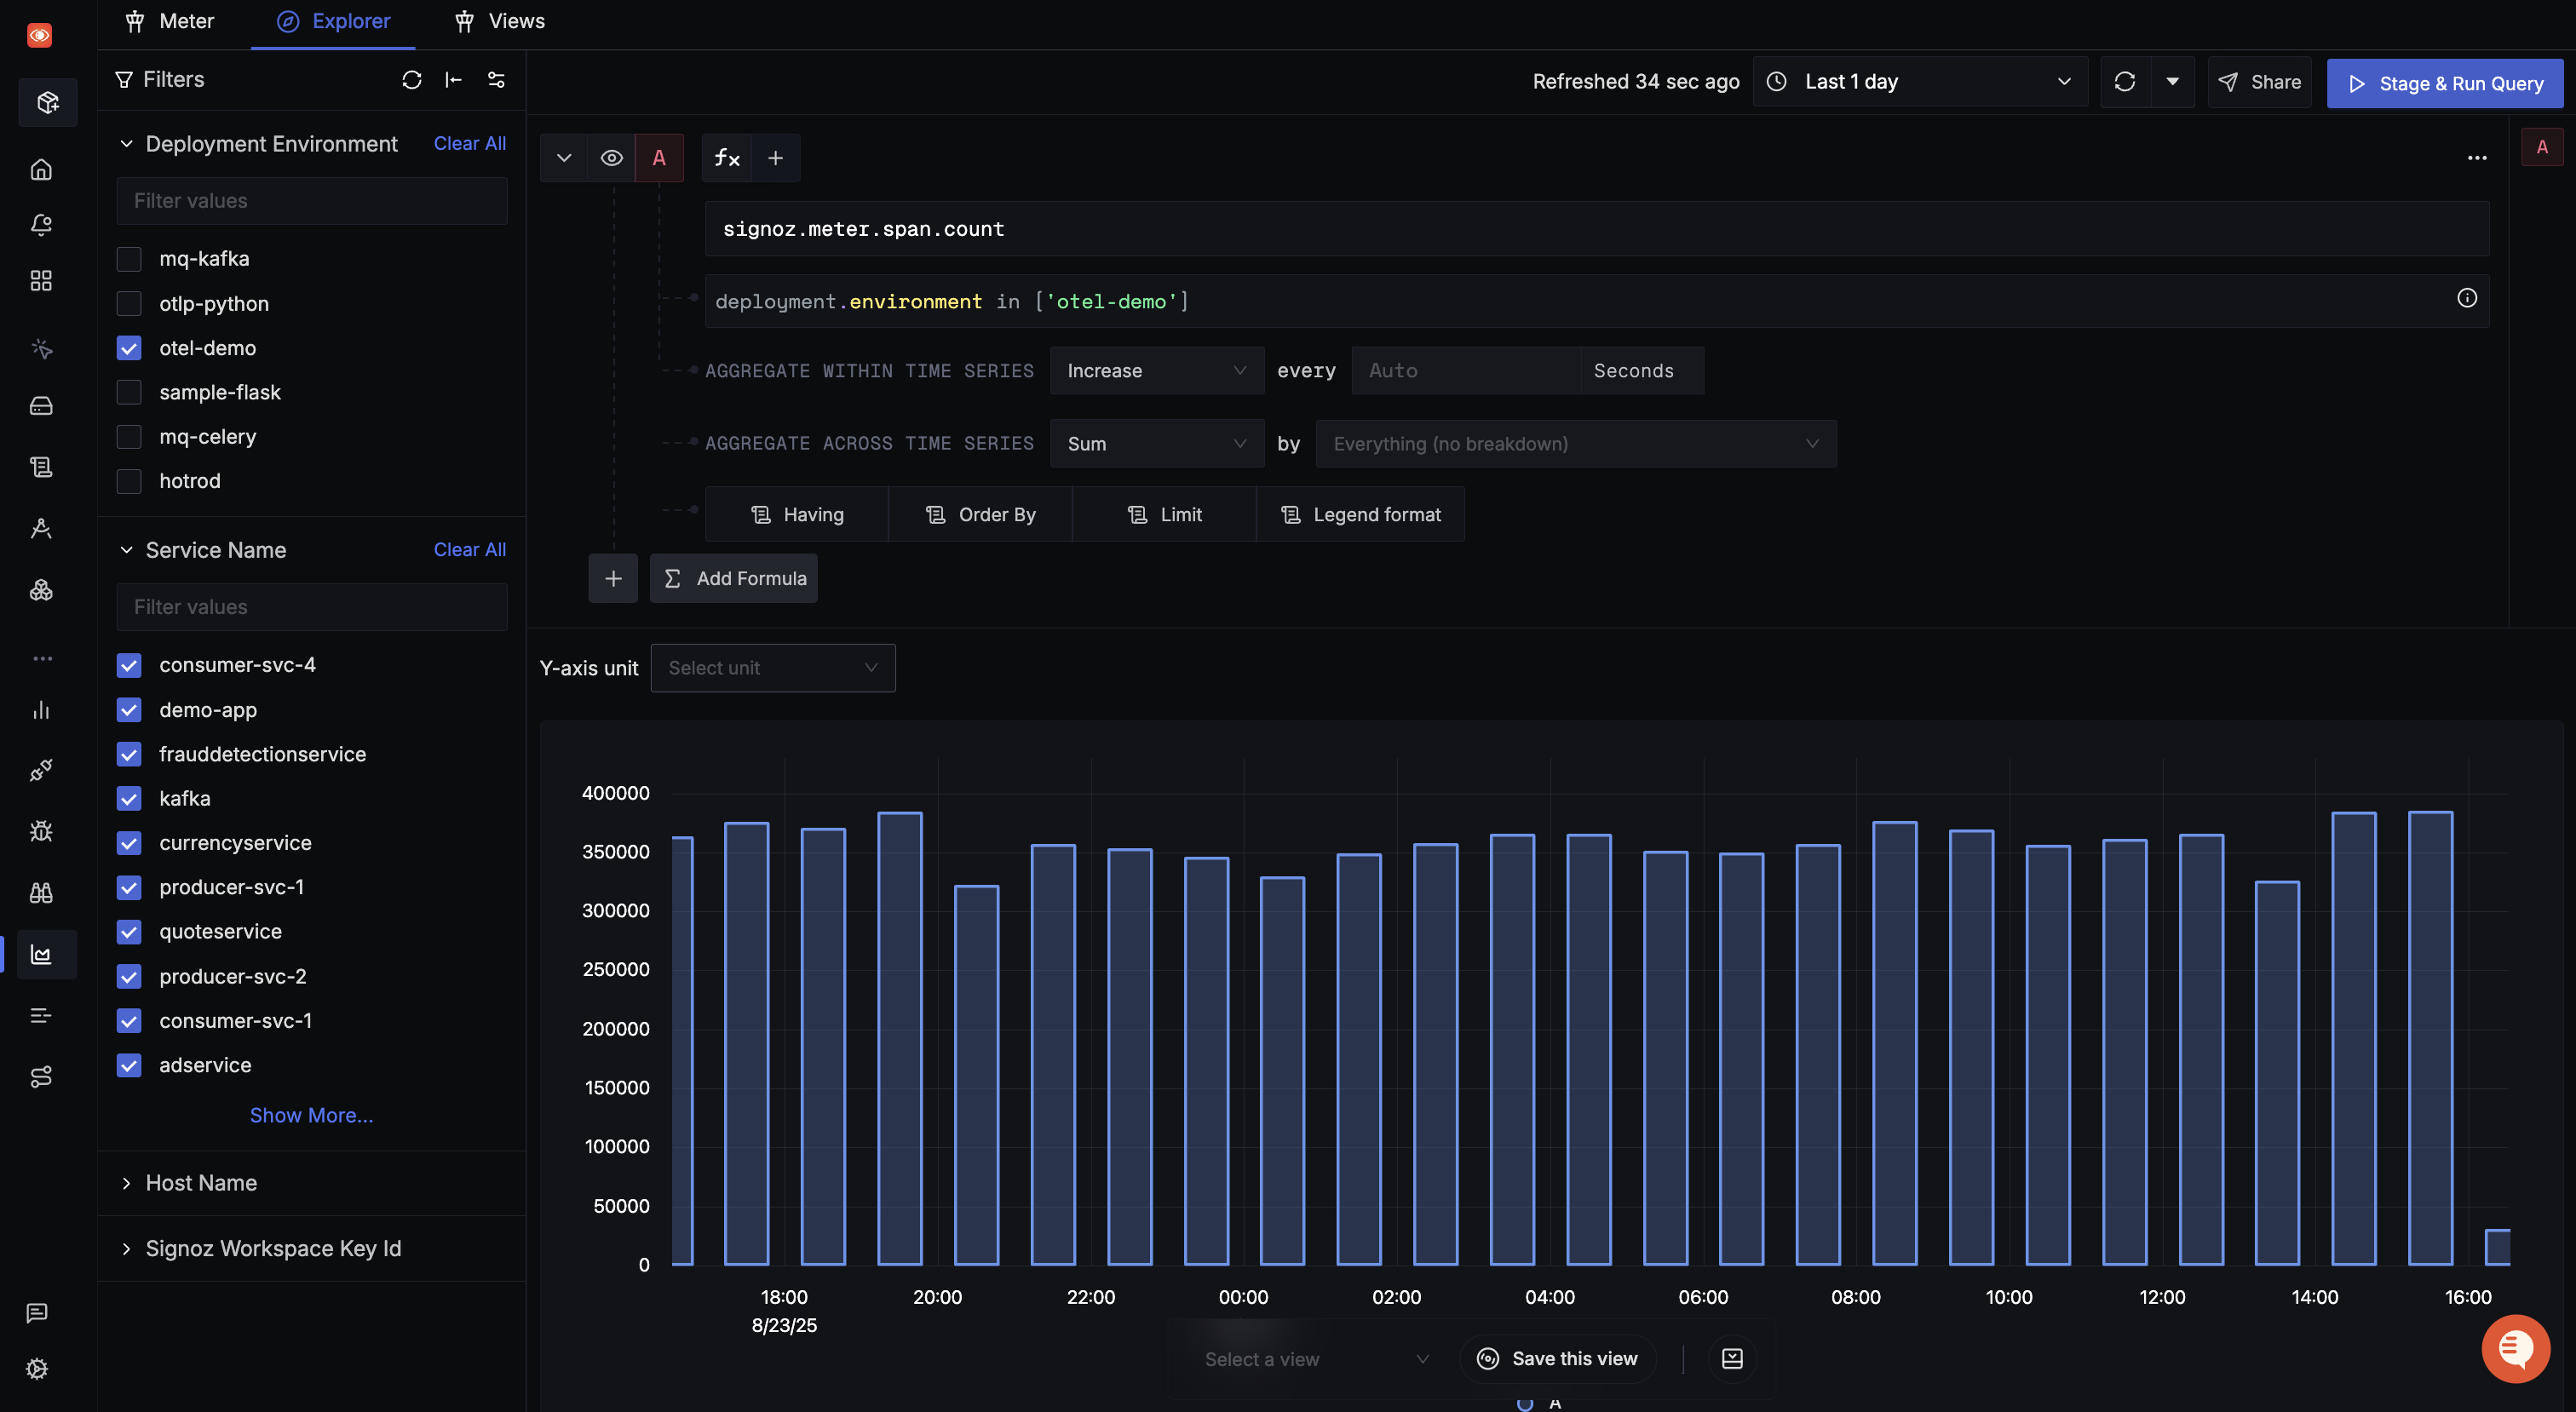Screen dimensions: 2576x1412
Task: Open query A three-dot options menu
Action: [2477, 158]
